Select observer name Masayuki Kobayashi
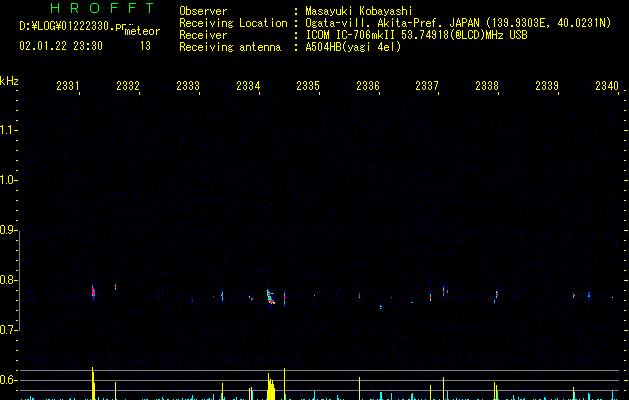The width and height of the screenshot is (629, 400). pos(359,11)
